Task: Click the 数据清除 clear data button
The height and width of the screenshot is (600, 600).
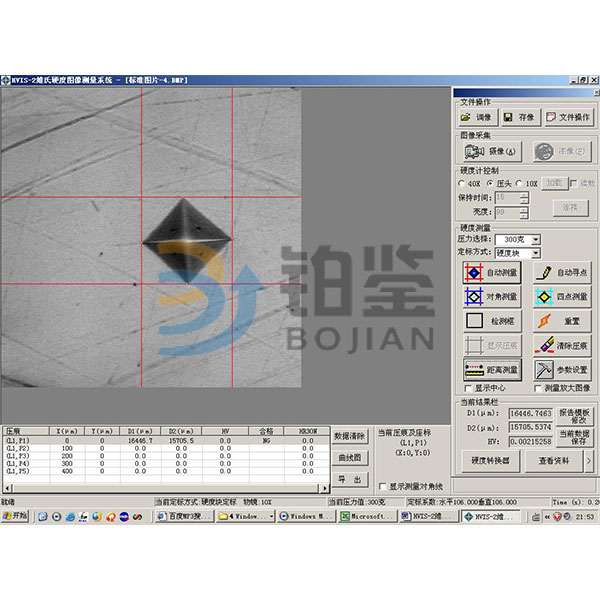Action: tap(350, 436)
